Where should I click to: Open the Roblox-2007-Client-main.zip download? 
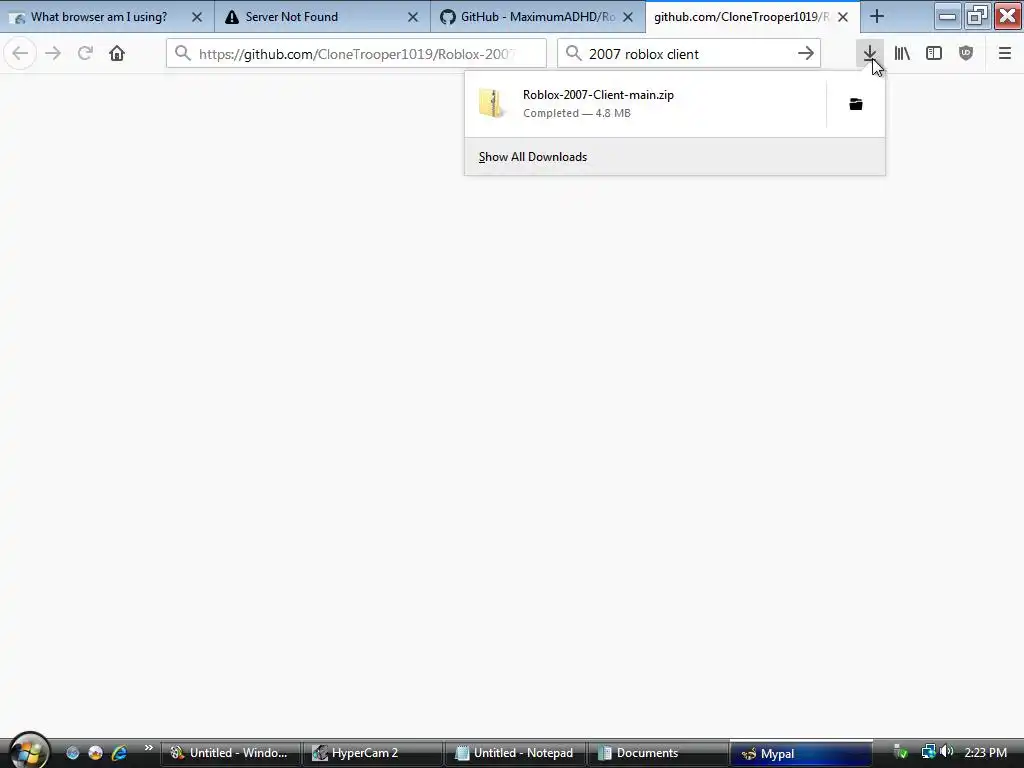(x=645, y=104)
